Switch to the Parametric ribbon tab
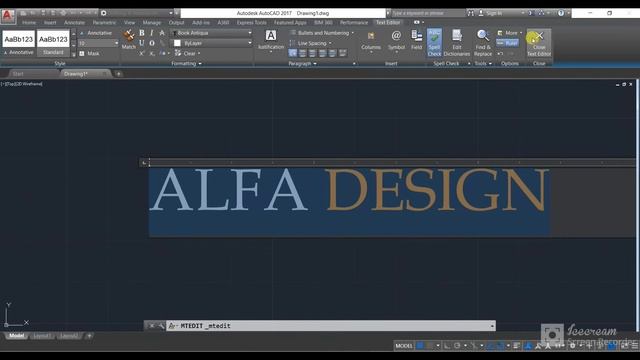 [104, 22]
